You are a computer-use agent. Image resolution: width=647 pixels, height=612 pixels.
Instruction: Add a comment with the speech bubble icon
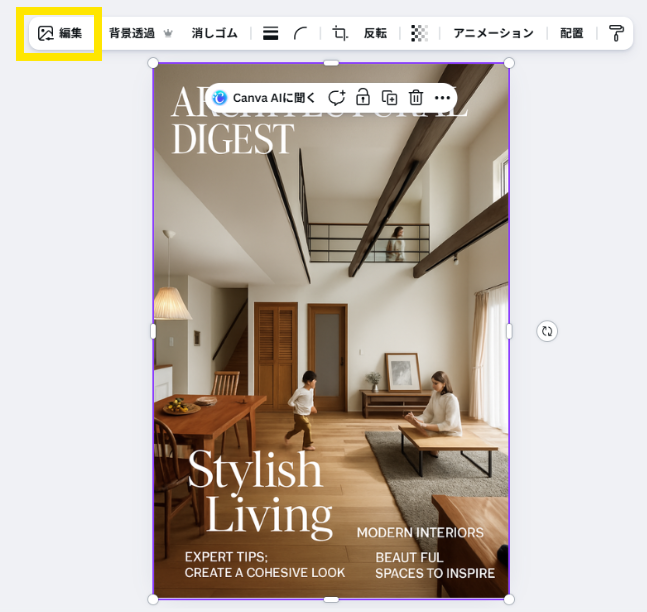tap(336, 97)
